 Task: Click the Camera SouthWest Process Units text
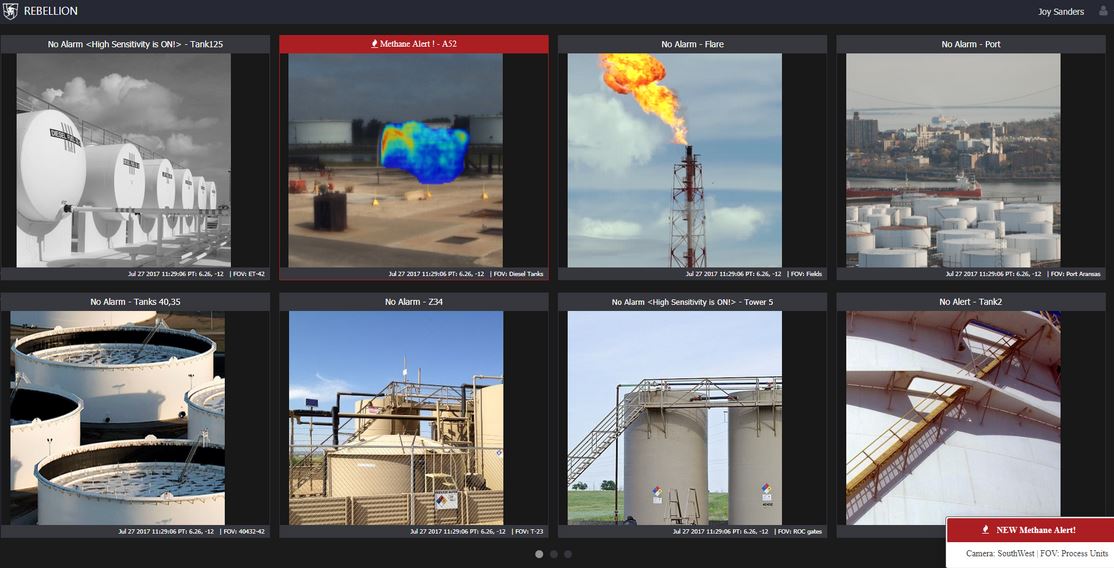point(1036,553)
